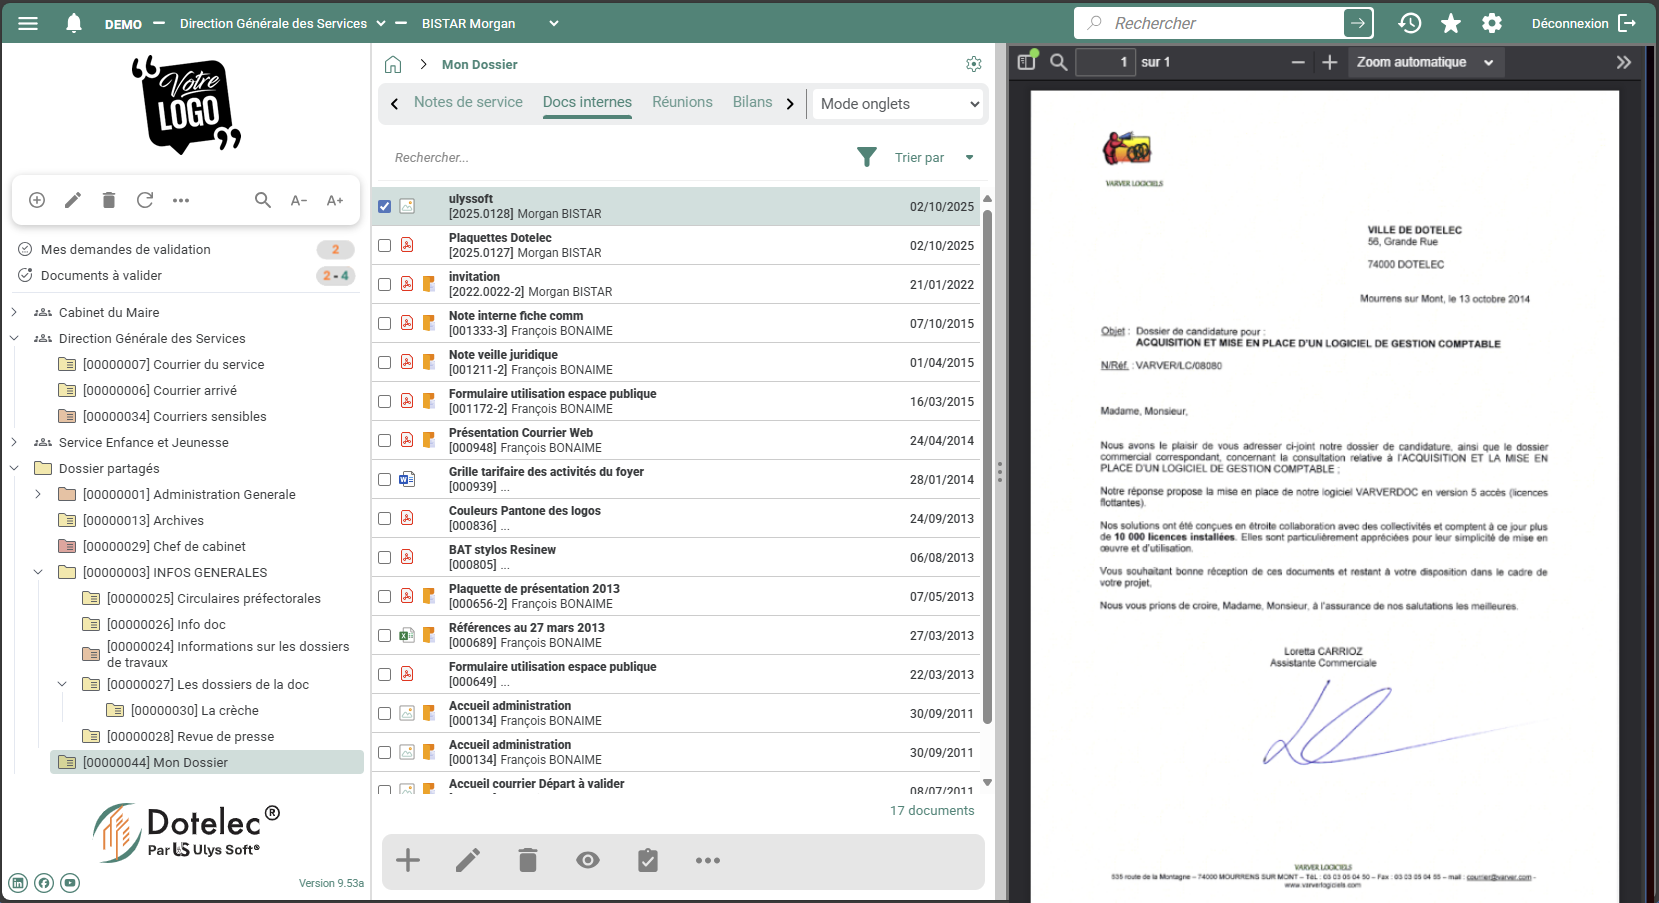Toggle the PDF viewer sidebar panel

point(1027,62)
